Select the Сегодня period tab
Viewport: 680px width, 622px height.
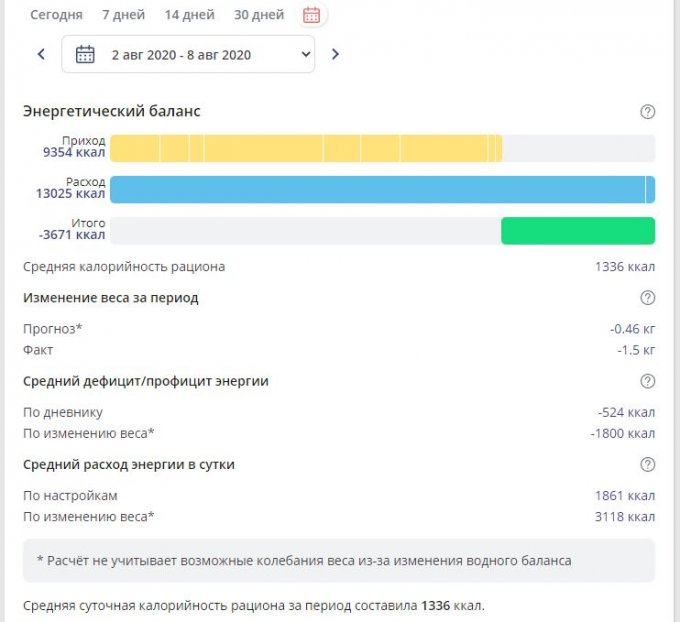pyautogui.click(x=56, y=15)
